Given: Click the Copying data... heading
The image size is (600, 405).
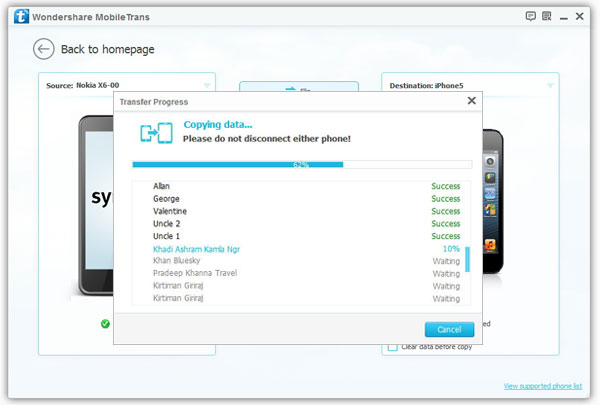Looking at the screenshot, I should tap(218, 125).
